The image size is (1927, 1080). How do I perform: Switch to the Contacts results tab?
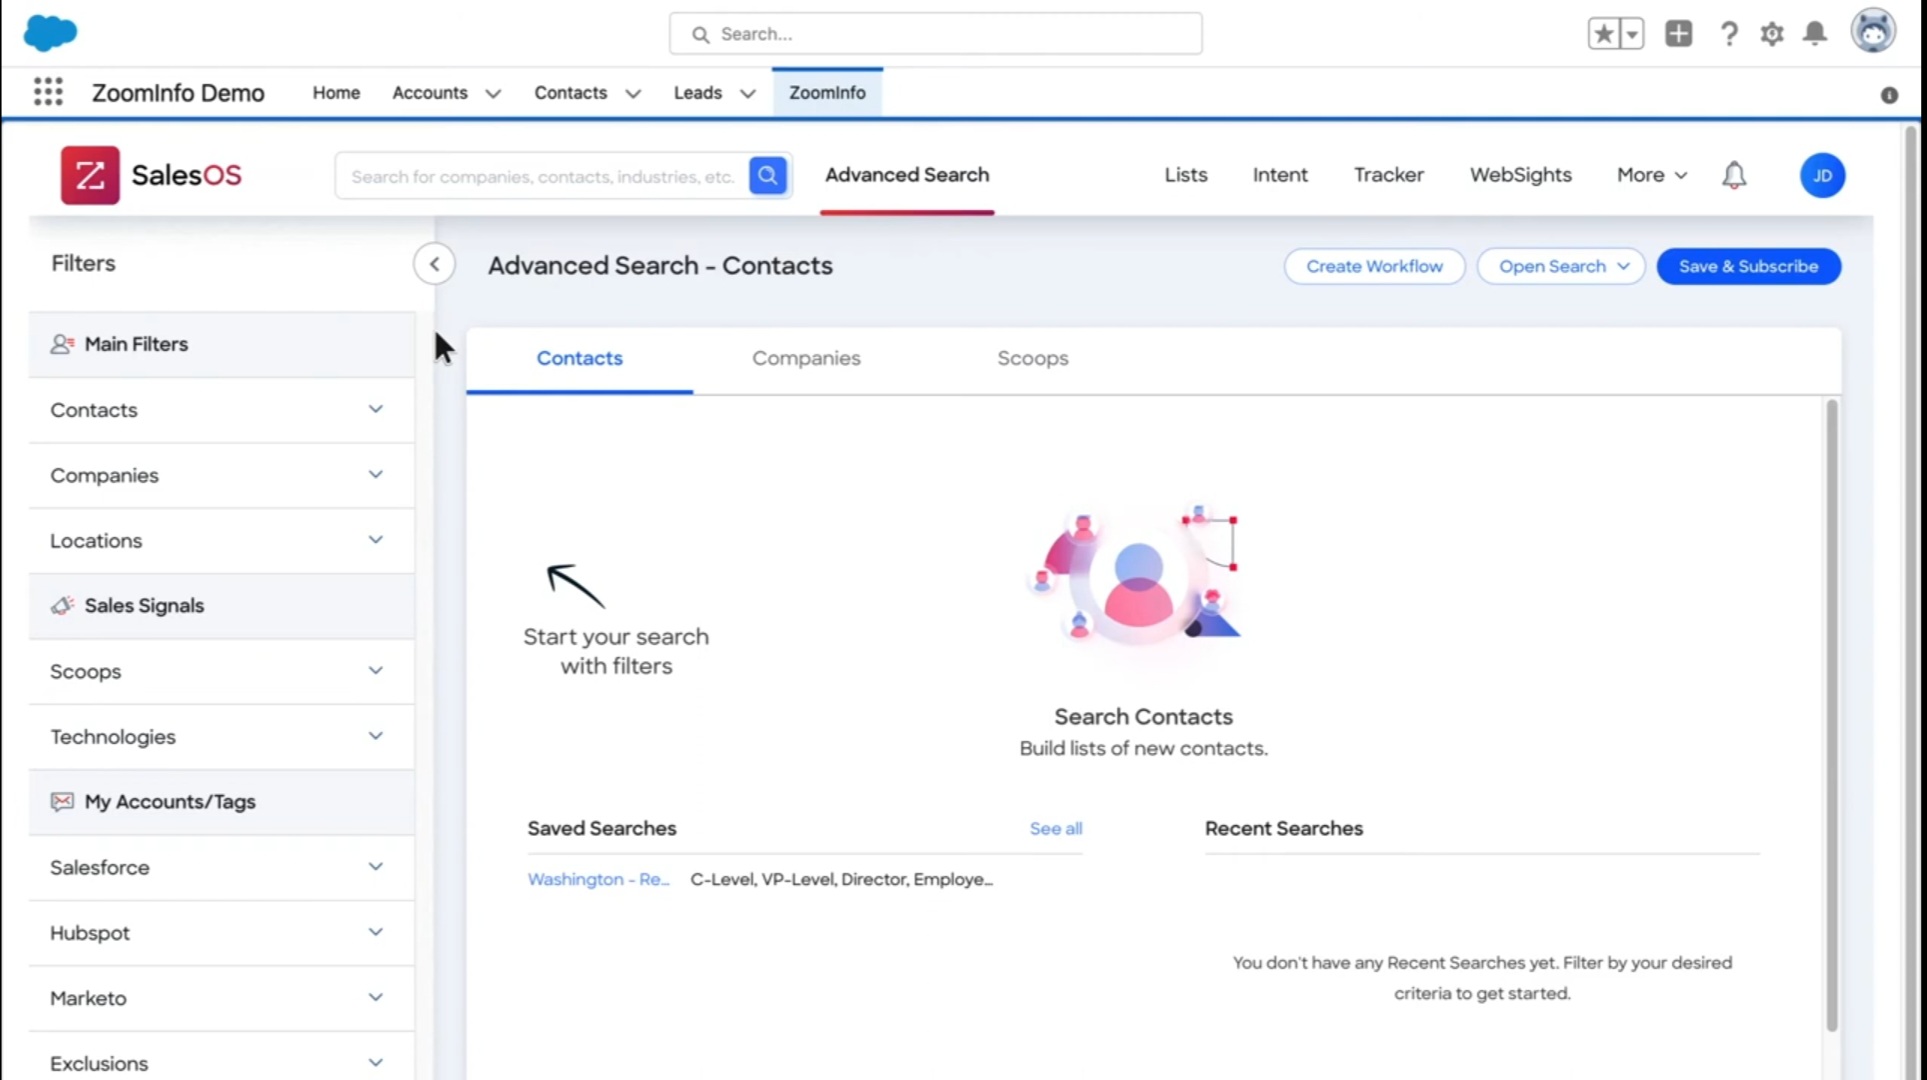click(579, 358)
